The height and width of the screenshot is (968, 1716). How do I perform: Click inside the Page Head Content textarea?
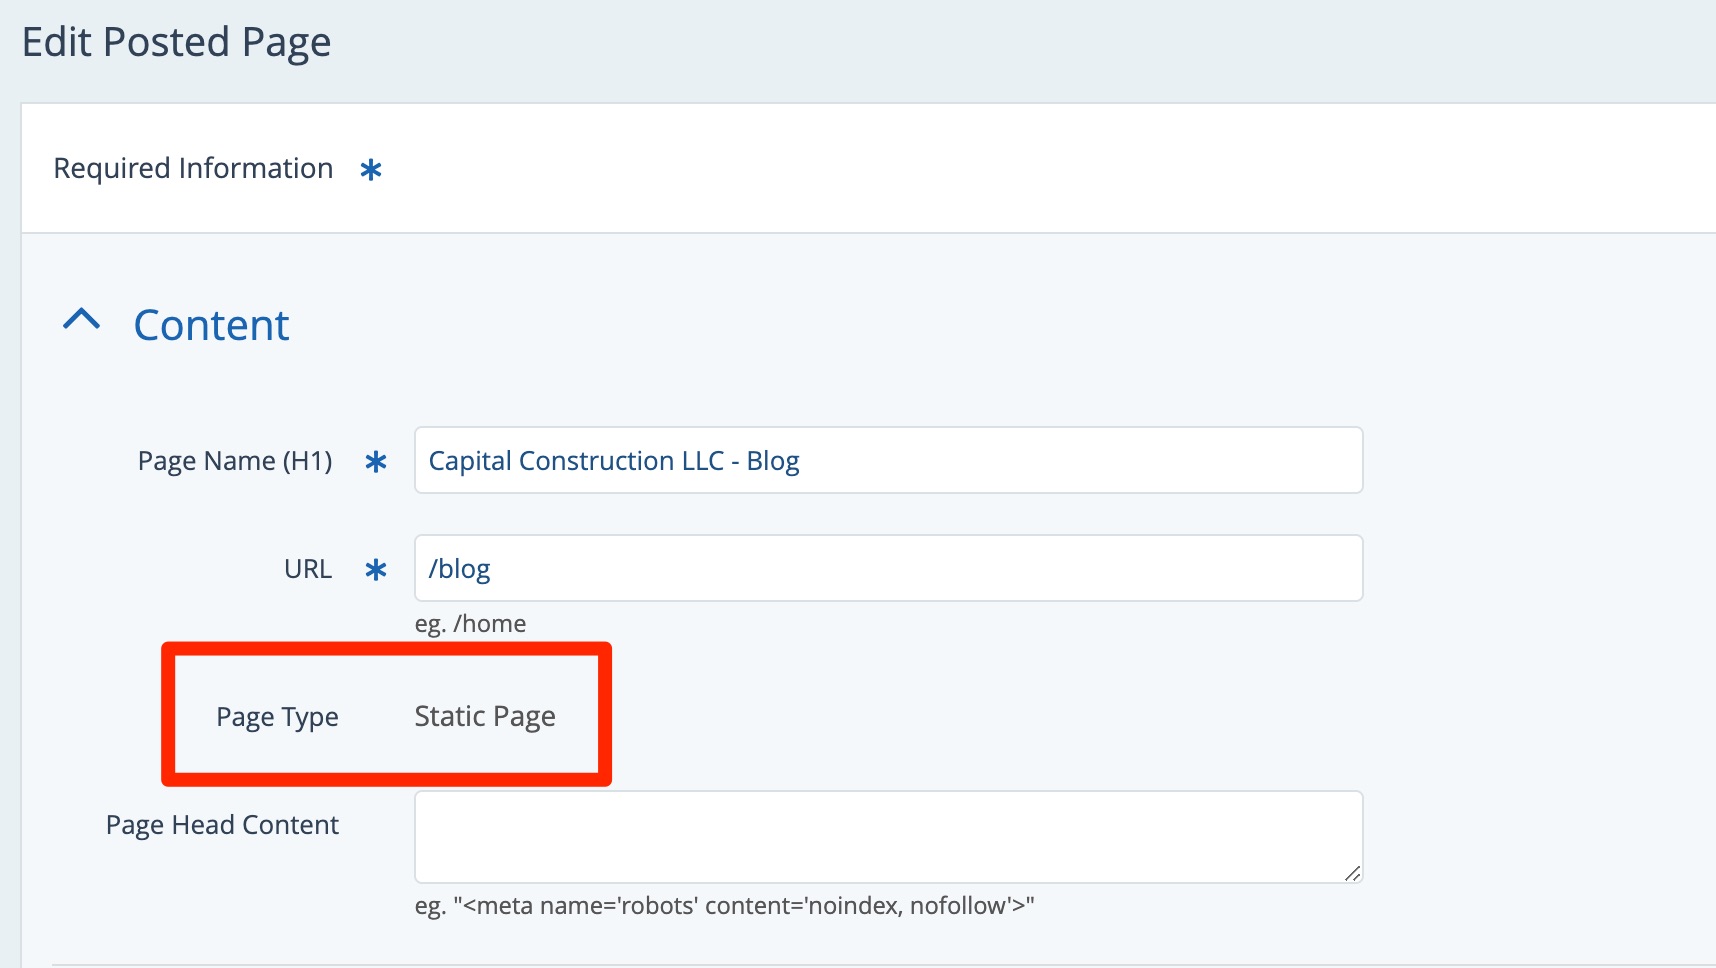pyautogui.click(x=888, y=837)
